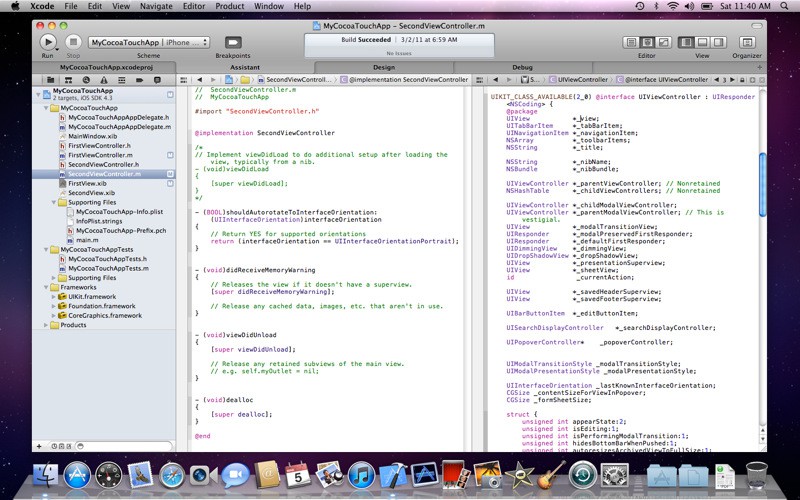Show the Symbol navigator
Viewport: 800px width, 500px height.
[68, 80]
